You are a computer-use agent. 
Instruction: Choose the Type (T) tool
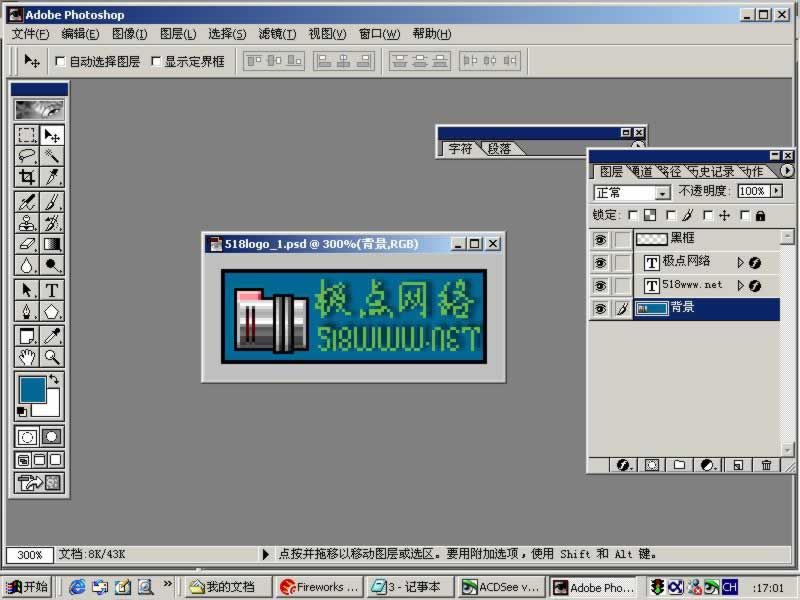click(x=52, y=290)
